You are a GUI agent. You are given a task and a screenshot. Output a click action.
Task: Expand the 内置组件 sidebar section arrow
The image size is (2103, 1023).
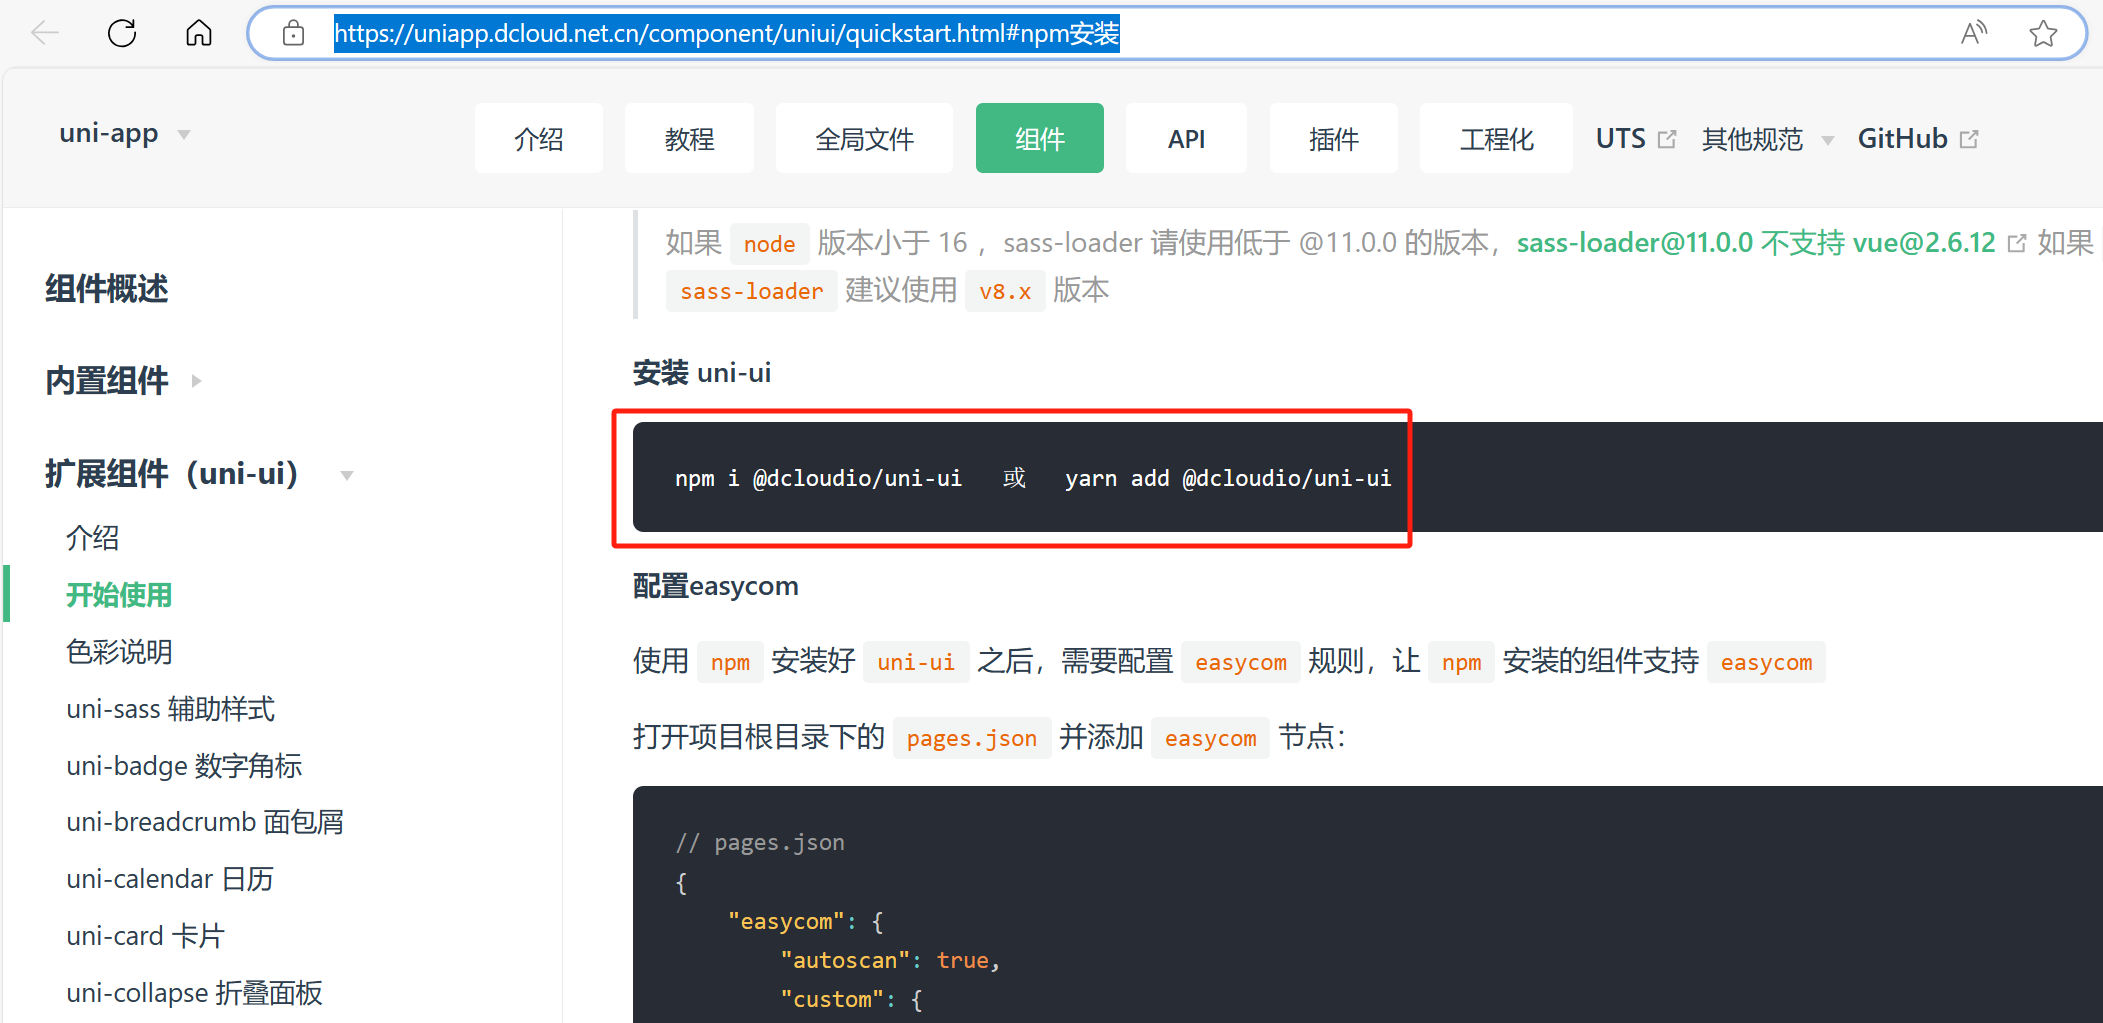click(197, 381)
